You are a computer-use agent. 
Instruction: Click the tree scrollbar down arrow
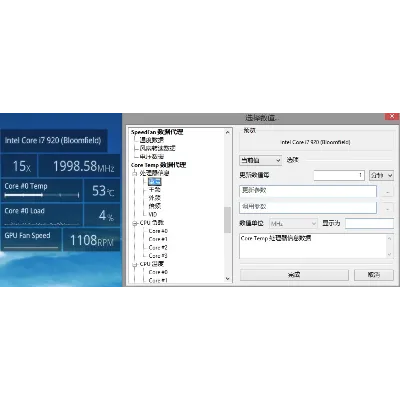[228, 279]
